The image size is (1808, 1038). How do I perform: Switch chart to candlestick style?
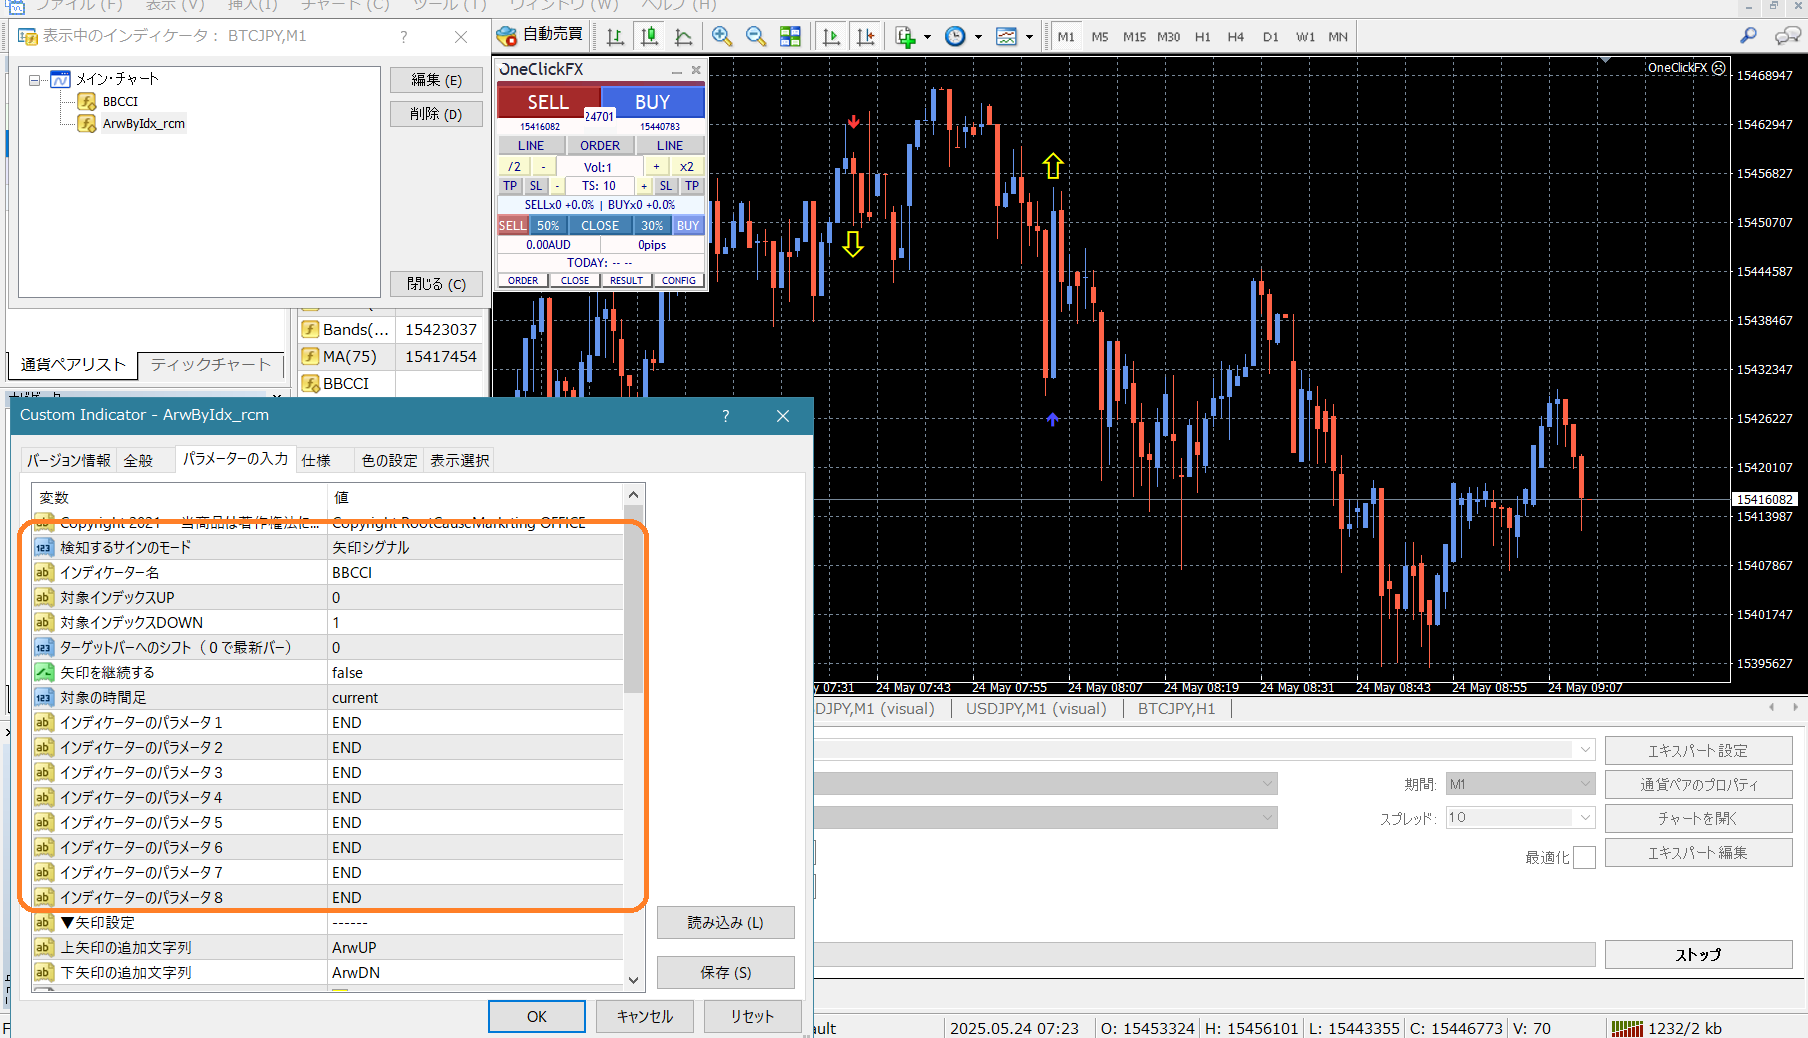[649, 37]
